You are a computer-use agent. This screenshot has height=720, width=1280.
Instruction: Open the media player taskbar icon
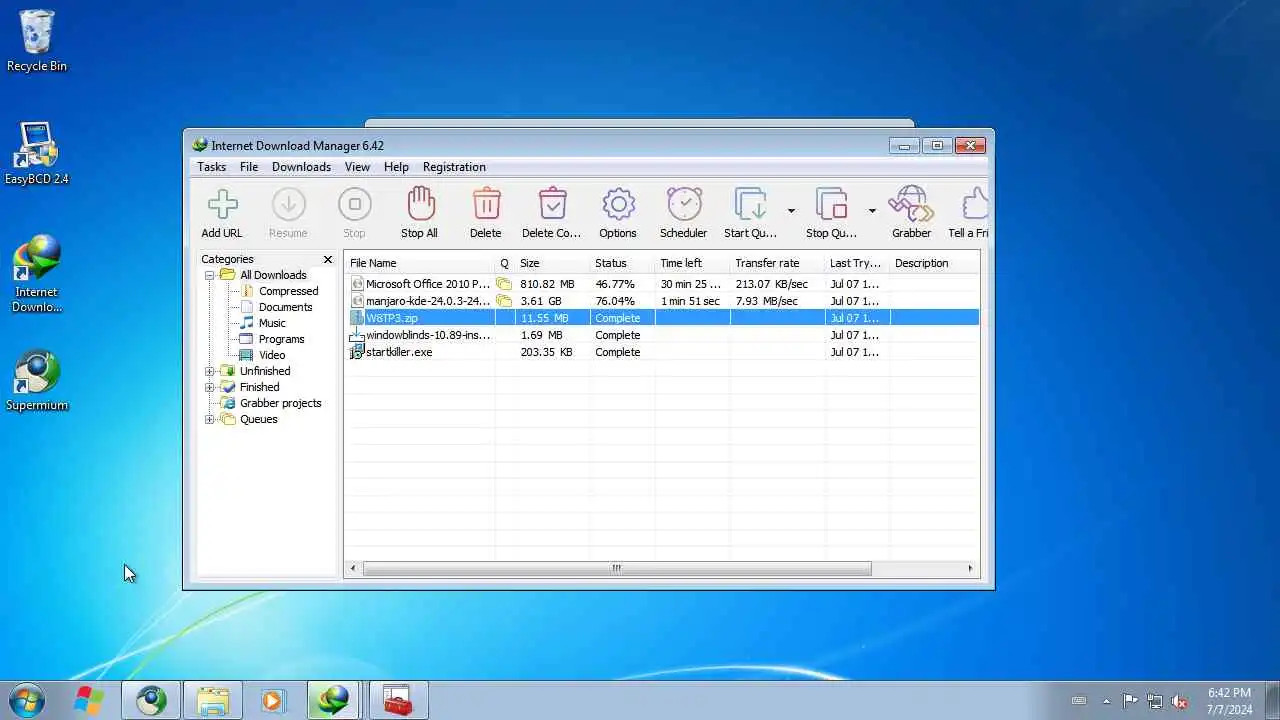pos(272,699)
